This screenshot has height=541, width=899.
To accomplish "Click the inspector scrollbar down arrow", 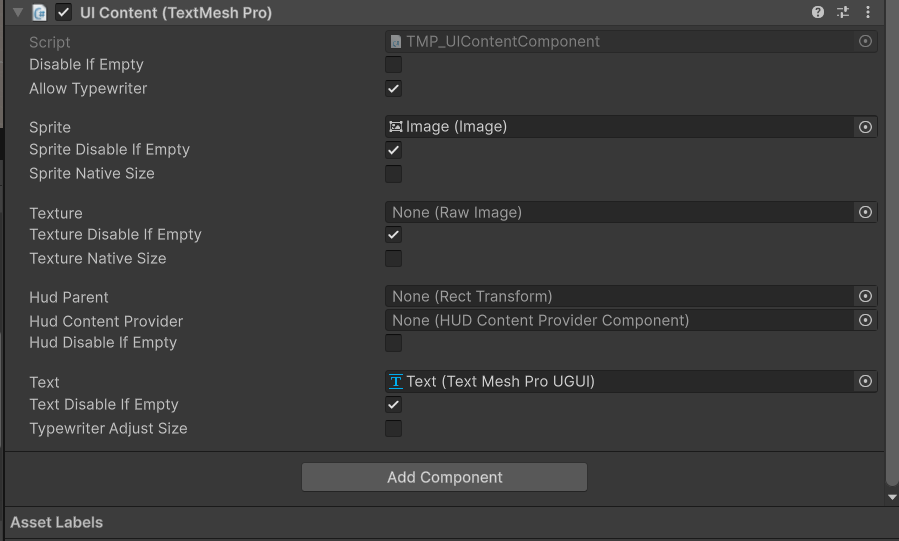I will pyautogui.click(x=892, y=497).
